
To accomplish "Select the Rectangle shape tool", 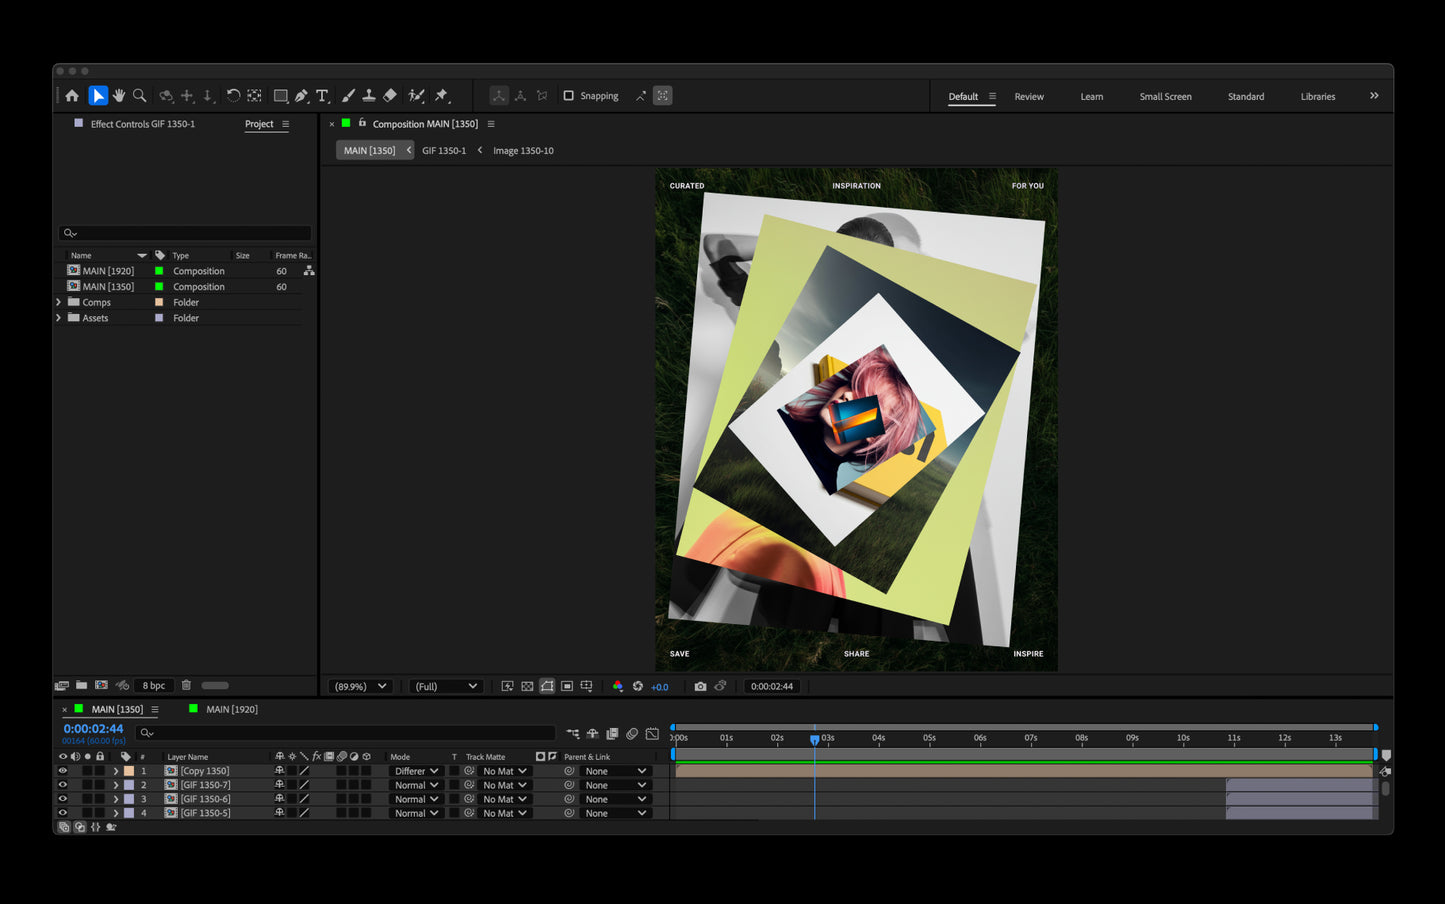I will [280, 96].
